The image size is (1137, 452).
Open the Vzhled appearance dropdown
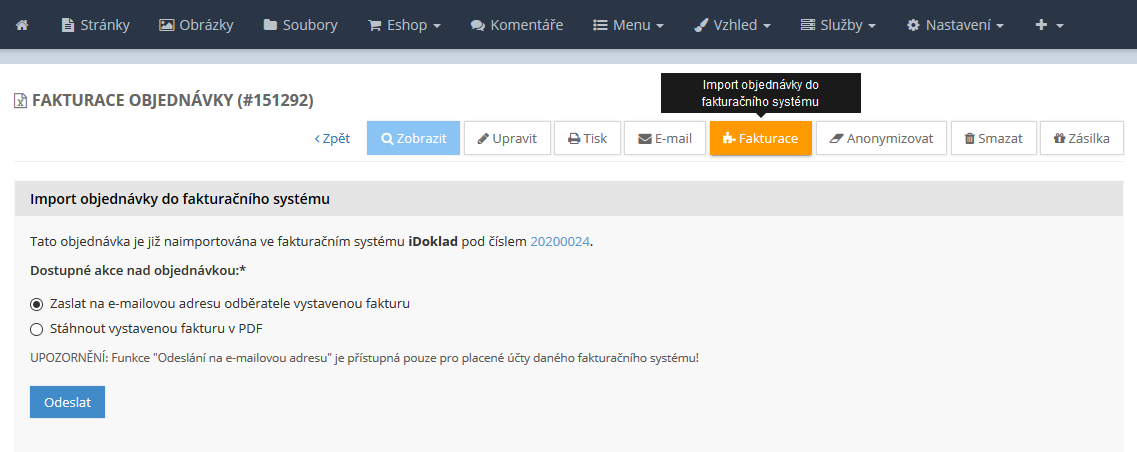point(732,25)
